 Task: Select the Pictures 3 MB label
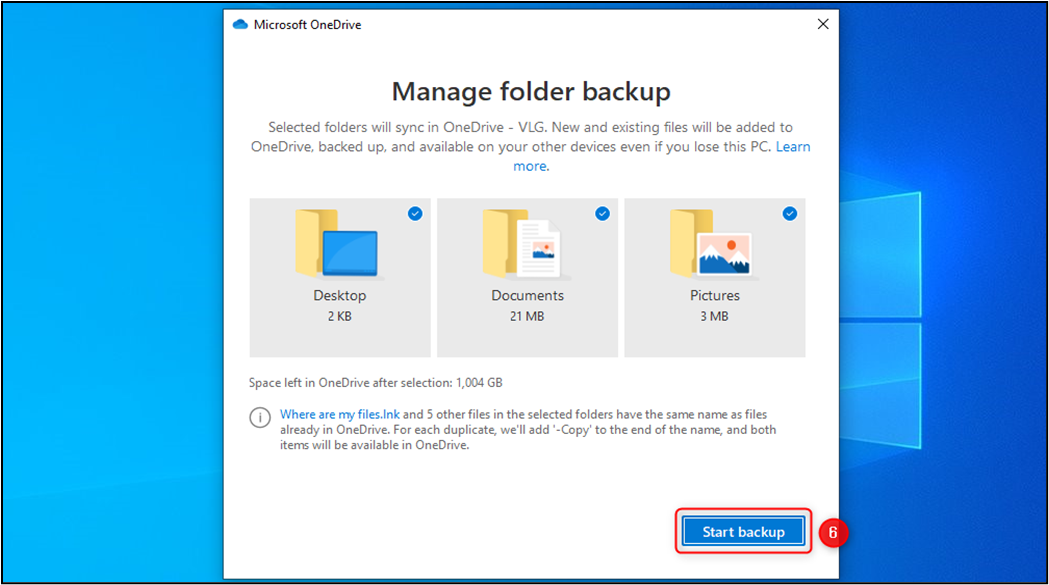[x=714, y=305]
